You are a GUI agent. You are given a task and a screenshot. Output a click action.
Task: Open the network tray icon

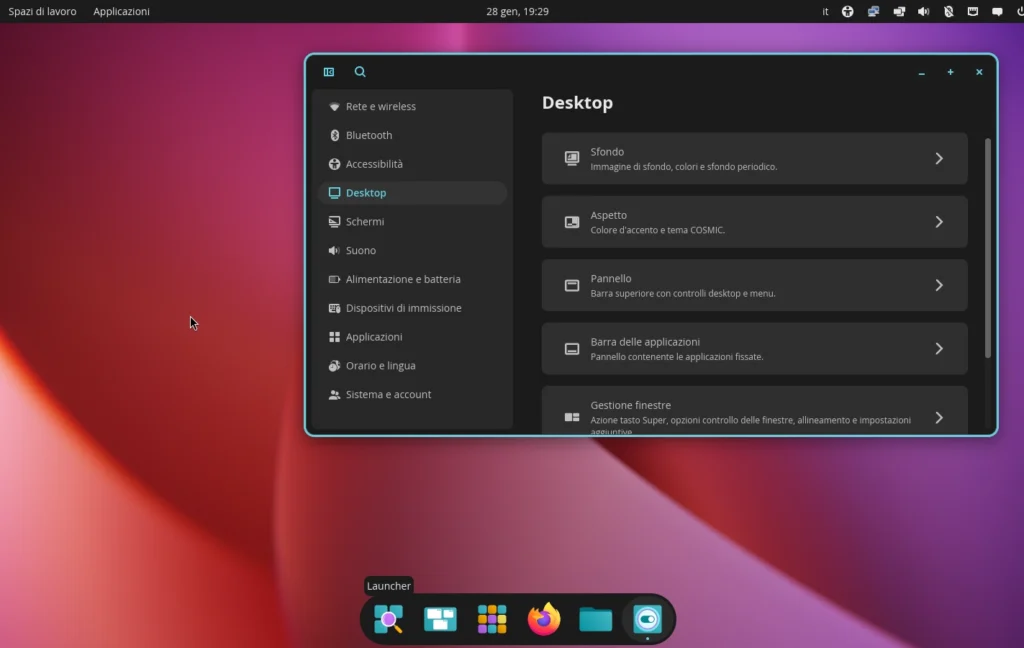point(873,11)
